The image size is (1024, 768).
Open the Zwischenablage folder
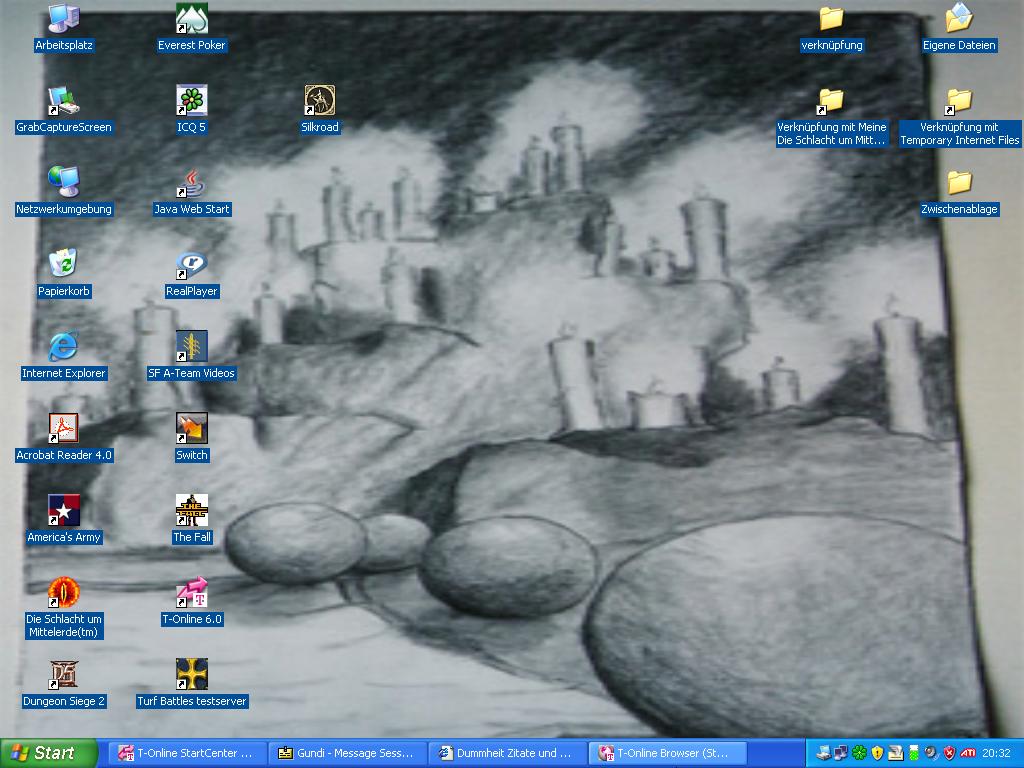coord(959,183)
